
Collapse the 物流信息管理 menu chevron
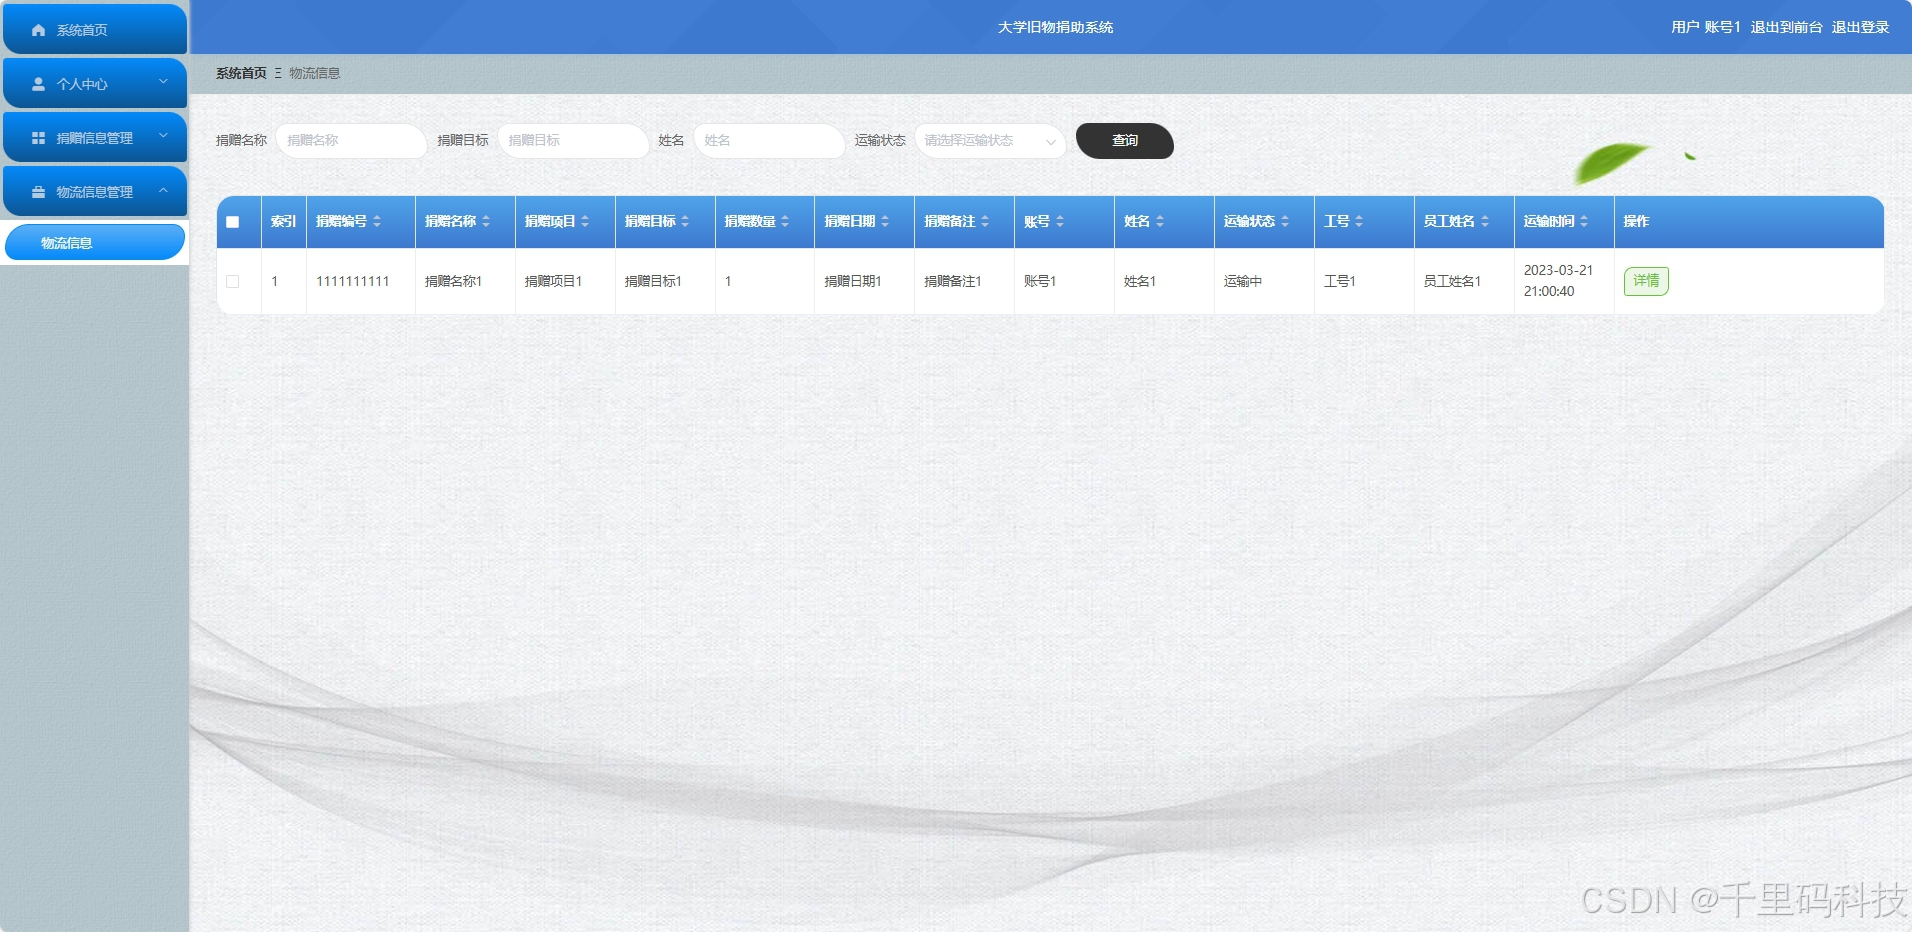[163, 190]
